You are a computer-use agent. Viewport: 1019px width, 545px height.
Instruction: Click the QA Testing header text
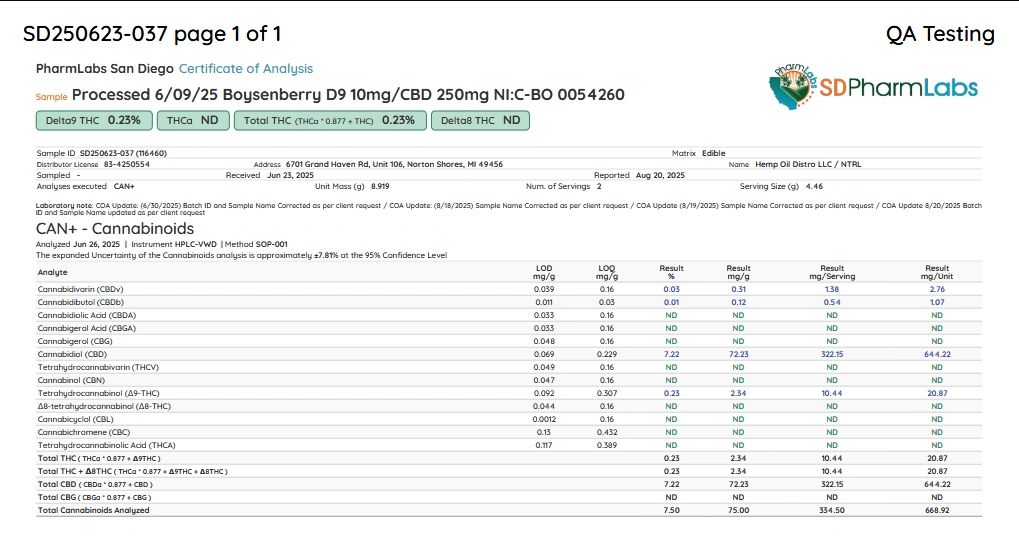939,34
